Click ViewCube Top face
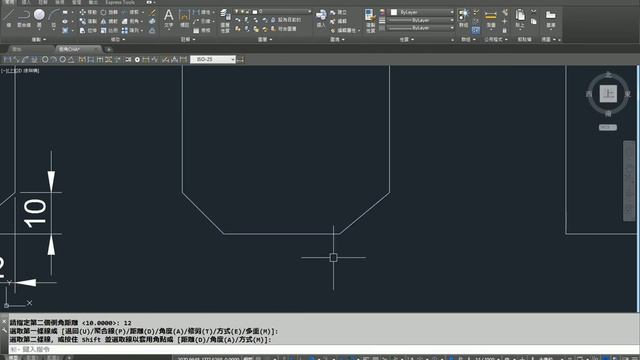This screenshot has width=640, height=360. point(608,94)
